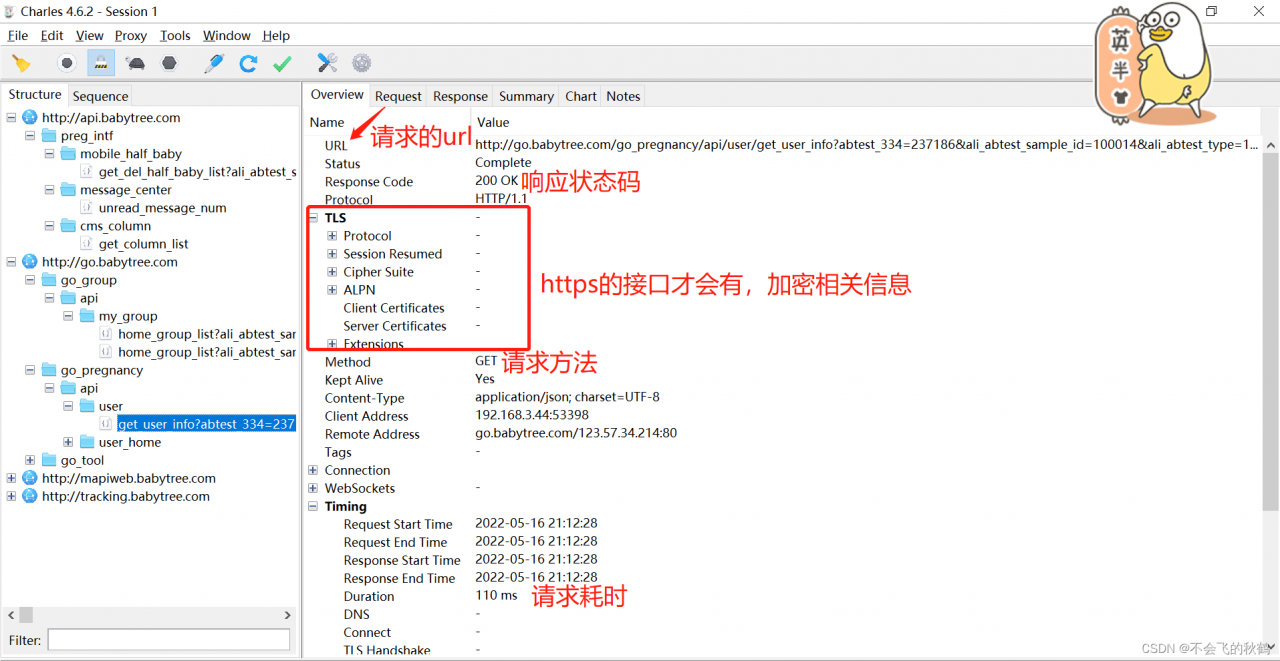Open Settings gear icon in toolbar
This screenshot has width=1280, height=661.
click(362, 63)
